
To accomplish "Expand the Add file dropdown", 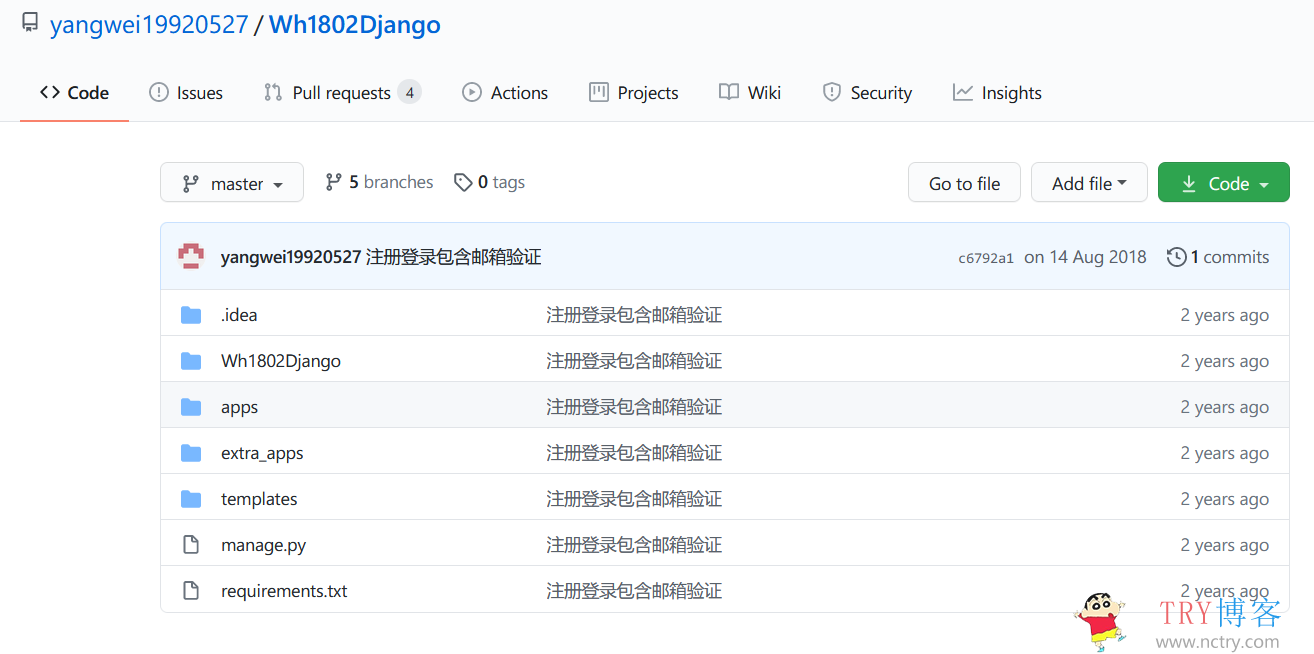I will 1089,183.
